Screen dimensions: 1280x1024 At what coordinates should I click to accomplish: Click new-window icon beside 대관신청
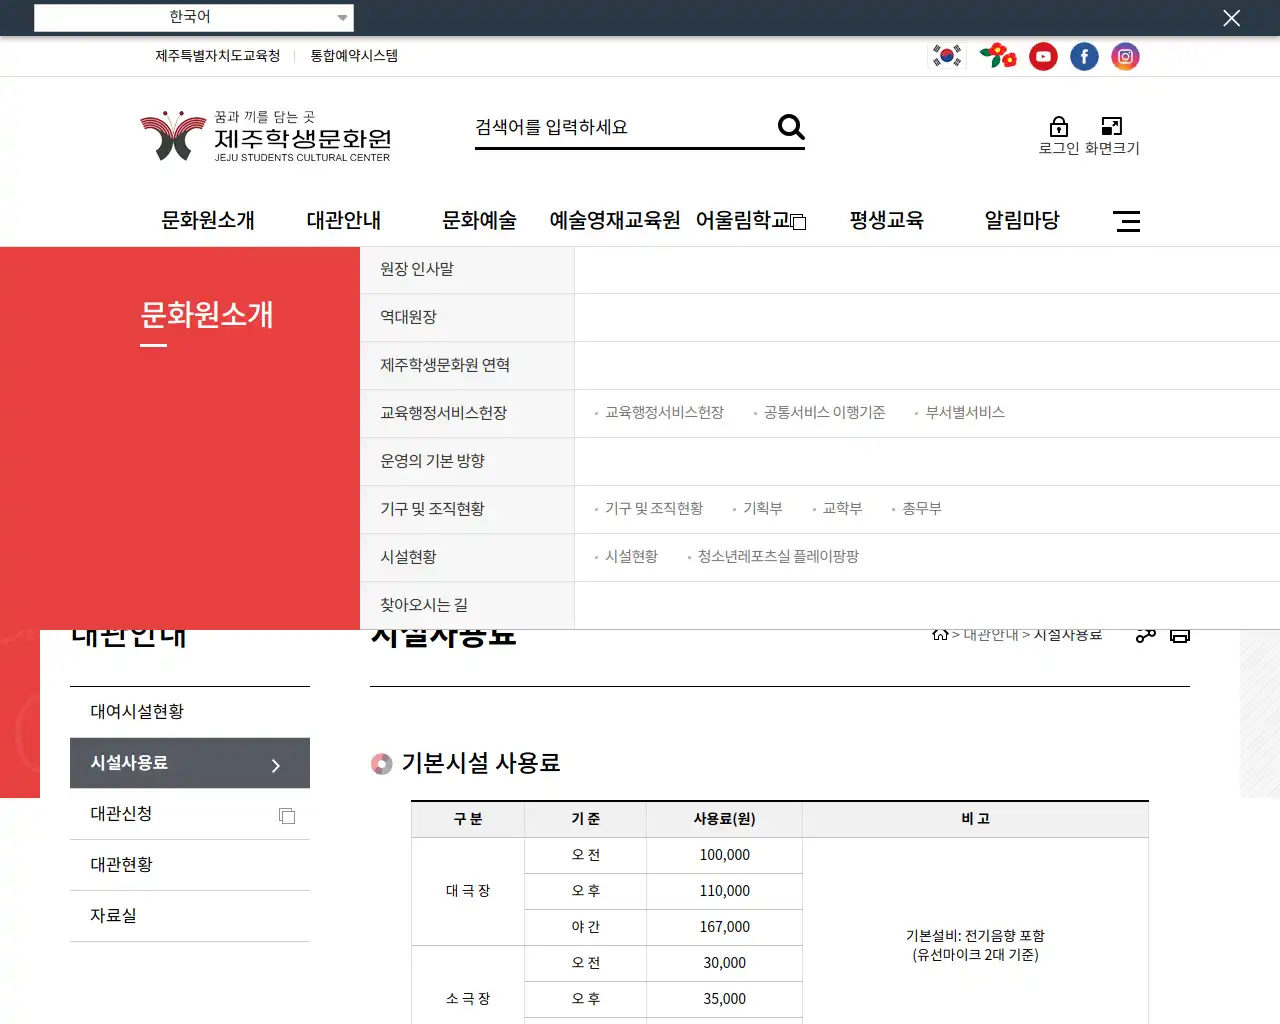[x=287, y=816]
